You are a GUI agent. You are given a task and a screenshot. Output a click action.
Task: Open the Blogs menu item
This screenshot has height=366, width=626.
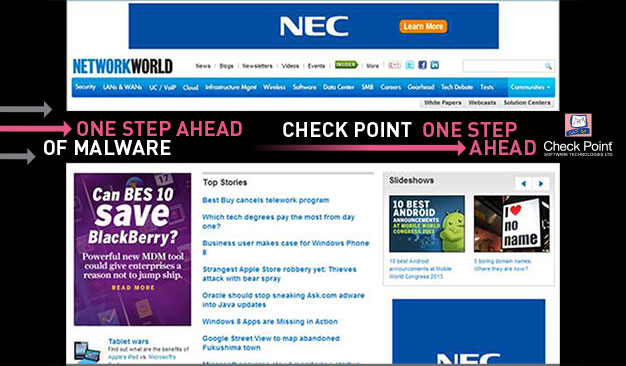[226, 66]
